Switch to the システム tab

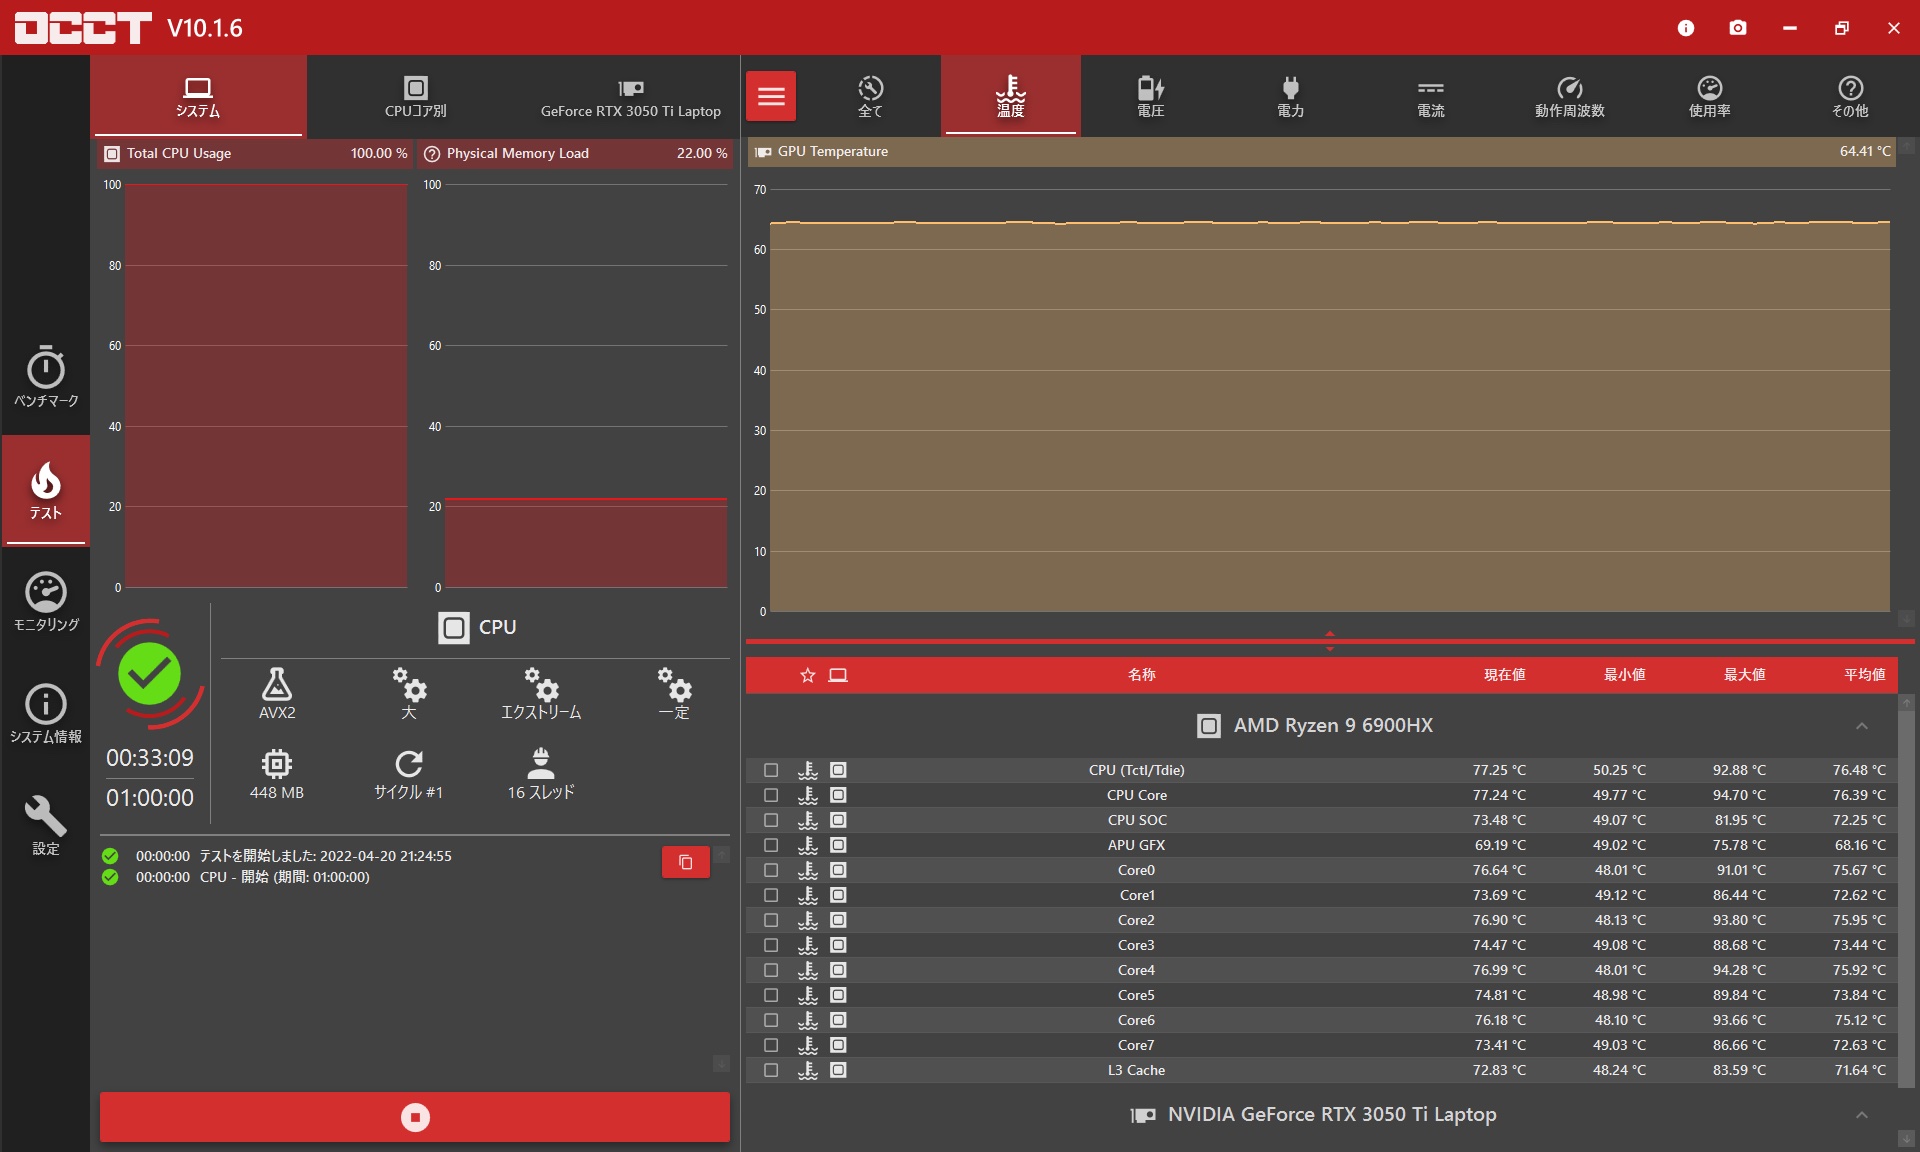click(198, 96)
